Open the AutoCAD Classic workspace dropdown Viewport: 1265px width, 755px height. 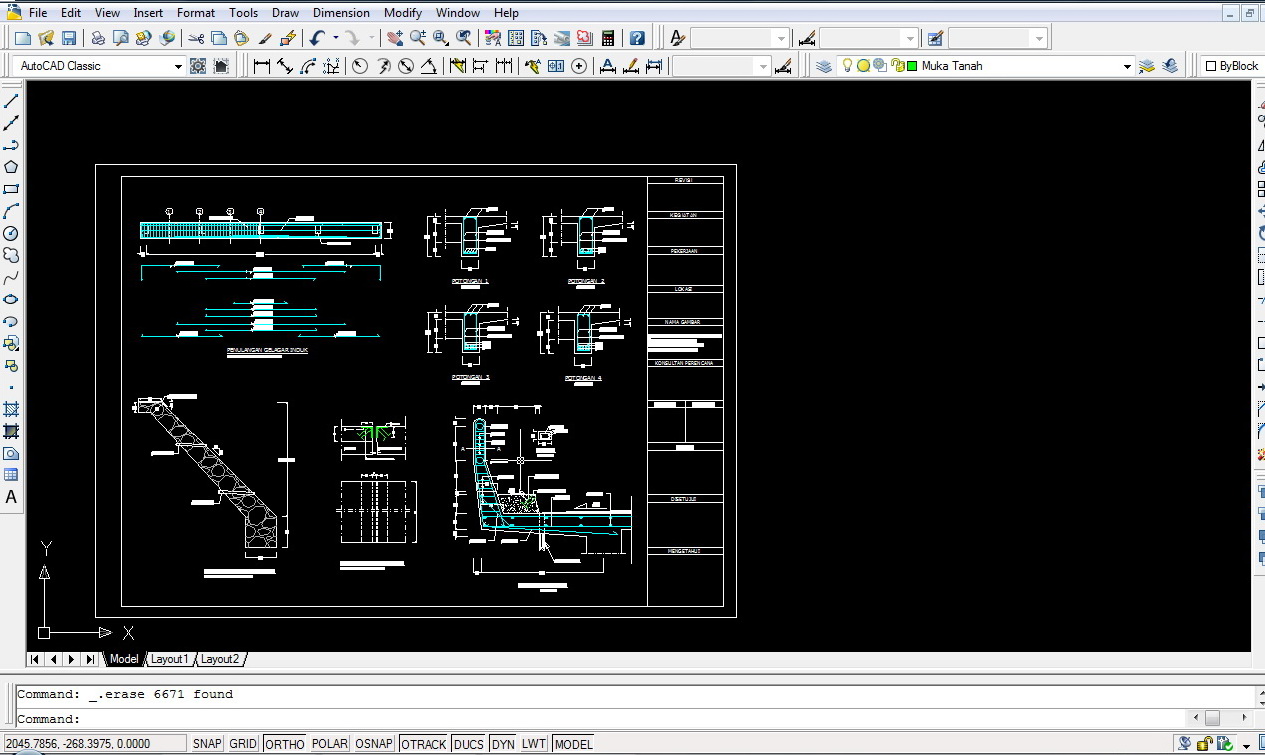click(x=178, y=66)
